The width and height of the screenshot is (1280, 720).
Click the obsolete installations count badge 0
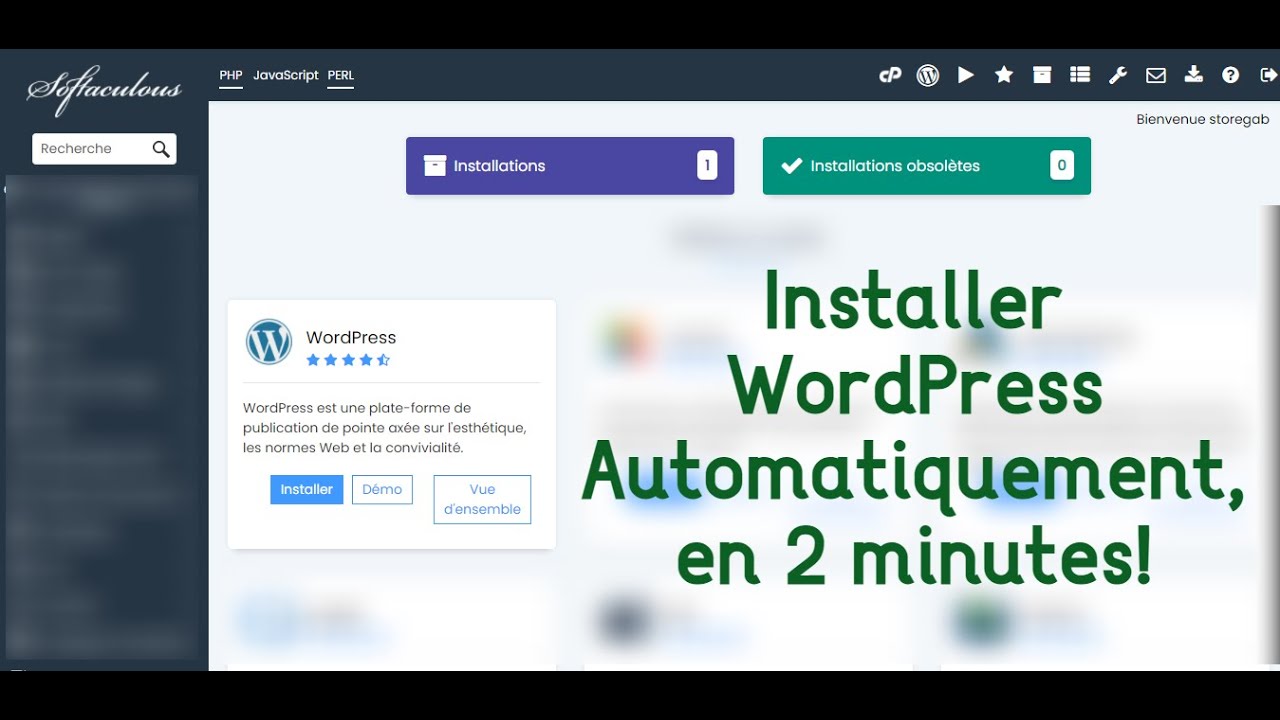(x=1062, y=166)
